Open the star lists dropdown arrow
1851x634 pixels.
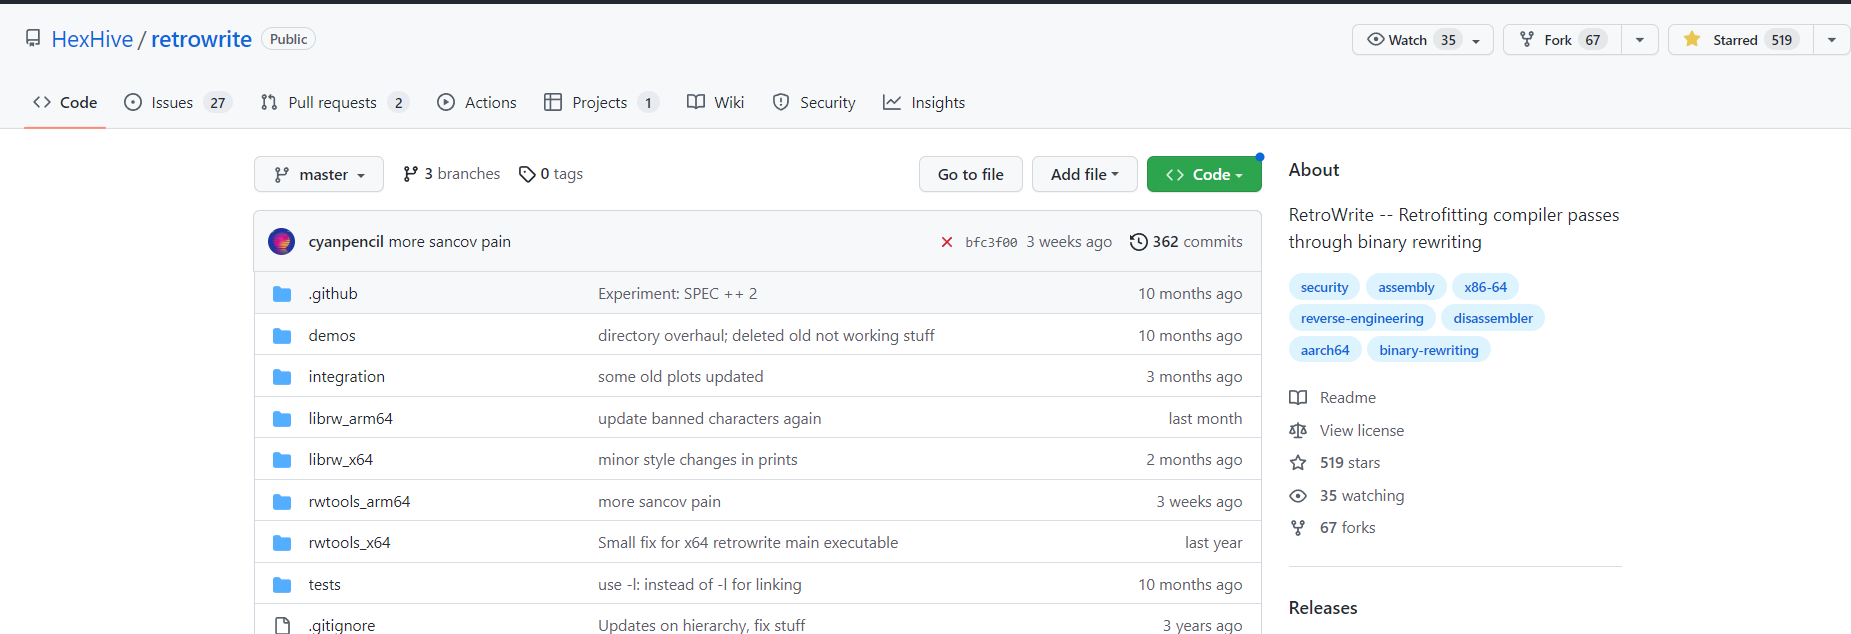point(1832,40)
